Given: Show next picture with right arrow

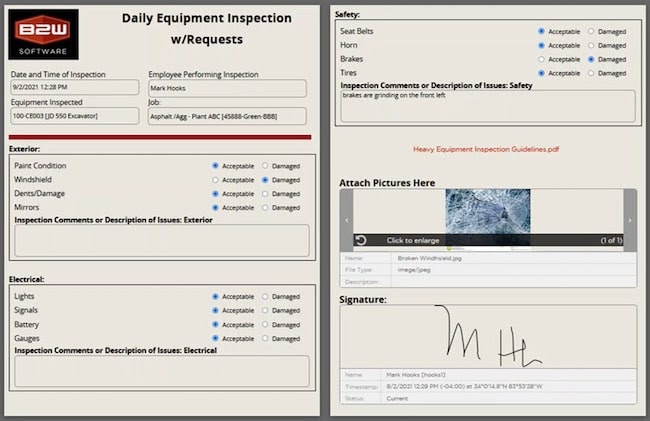Looking at the screenshot, I should pos(629,220).
